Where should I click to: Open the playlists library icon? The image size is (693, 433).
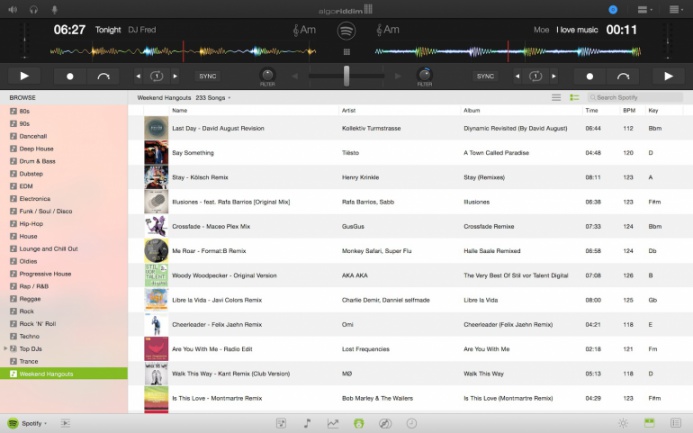coord(281,423)
